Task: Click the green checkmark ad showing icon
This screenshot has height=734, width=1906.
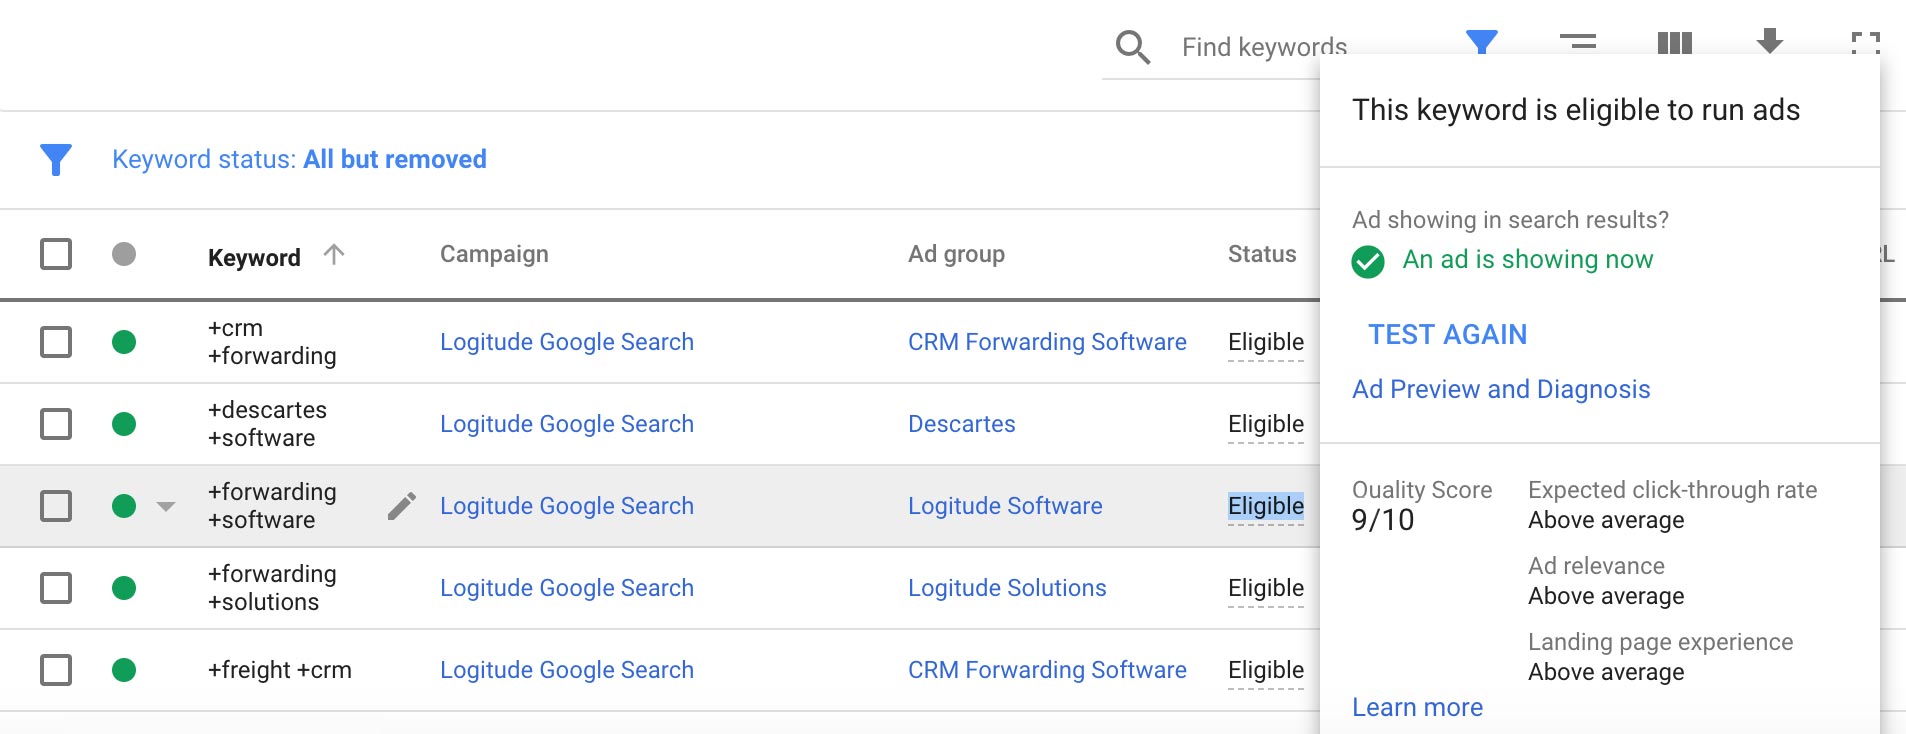Action: [x=1368, y=261]
